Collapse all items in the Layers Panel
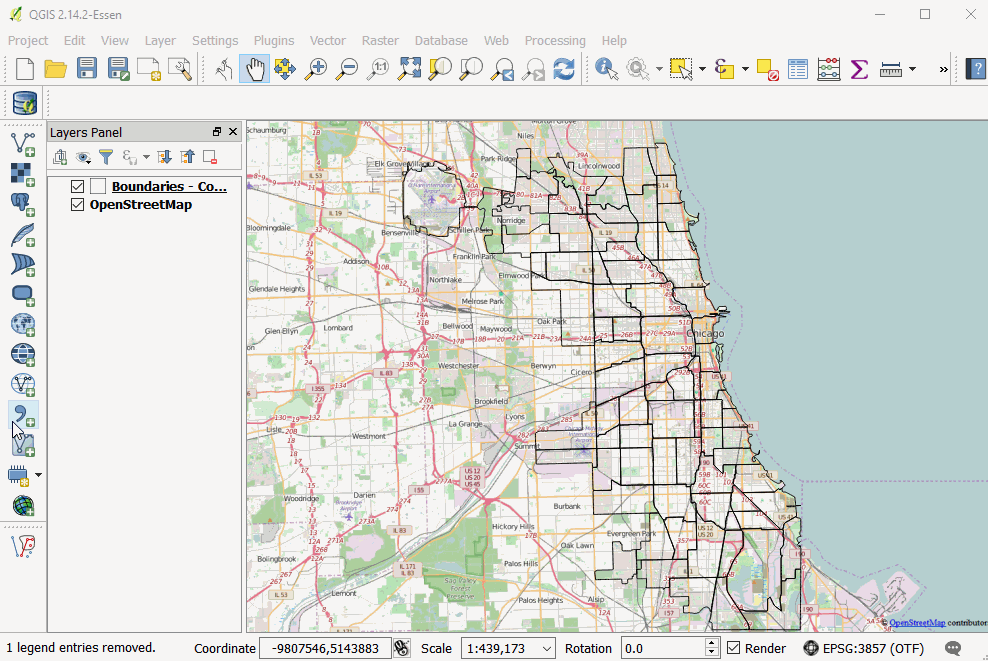This screenshot has width=988, height=661. pos(187,157)
